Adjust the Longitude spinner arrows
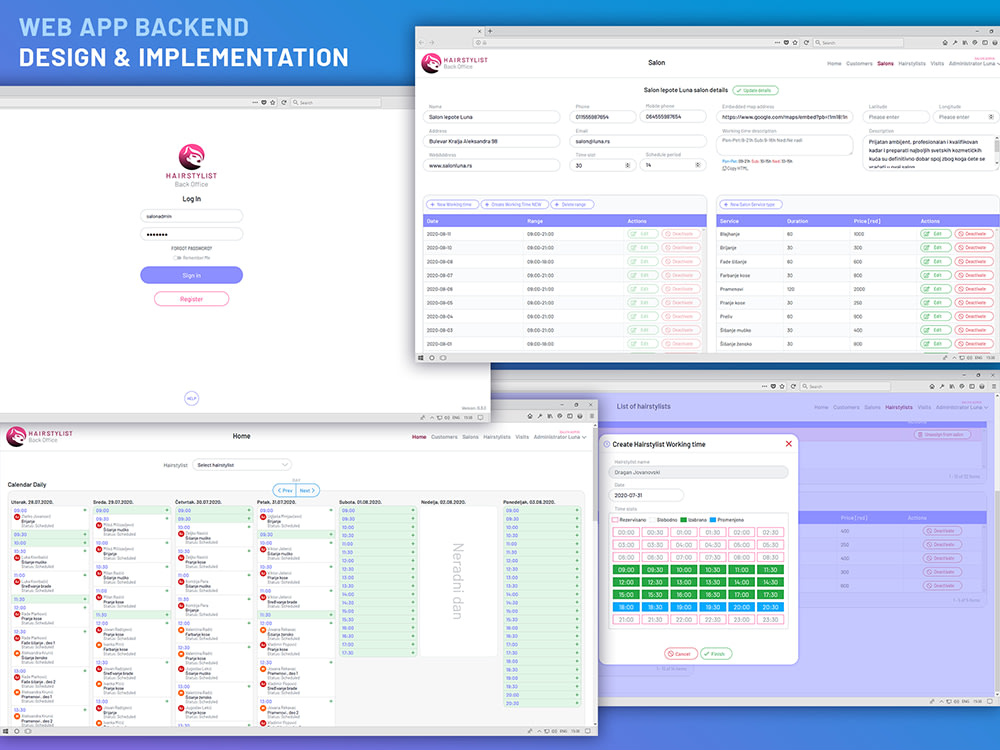The image size is (1000, 750). 990,117
